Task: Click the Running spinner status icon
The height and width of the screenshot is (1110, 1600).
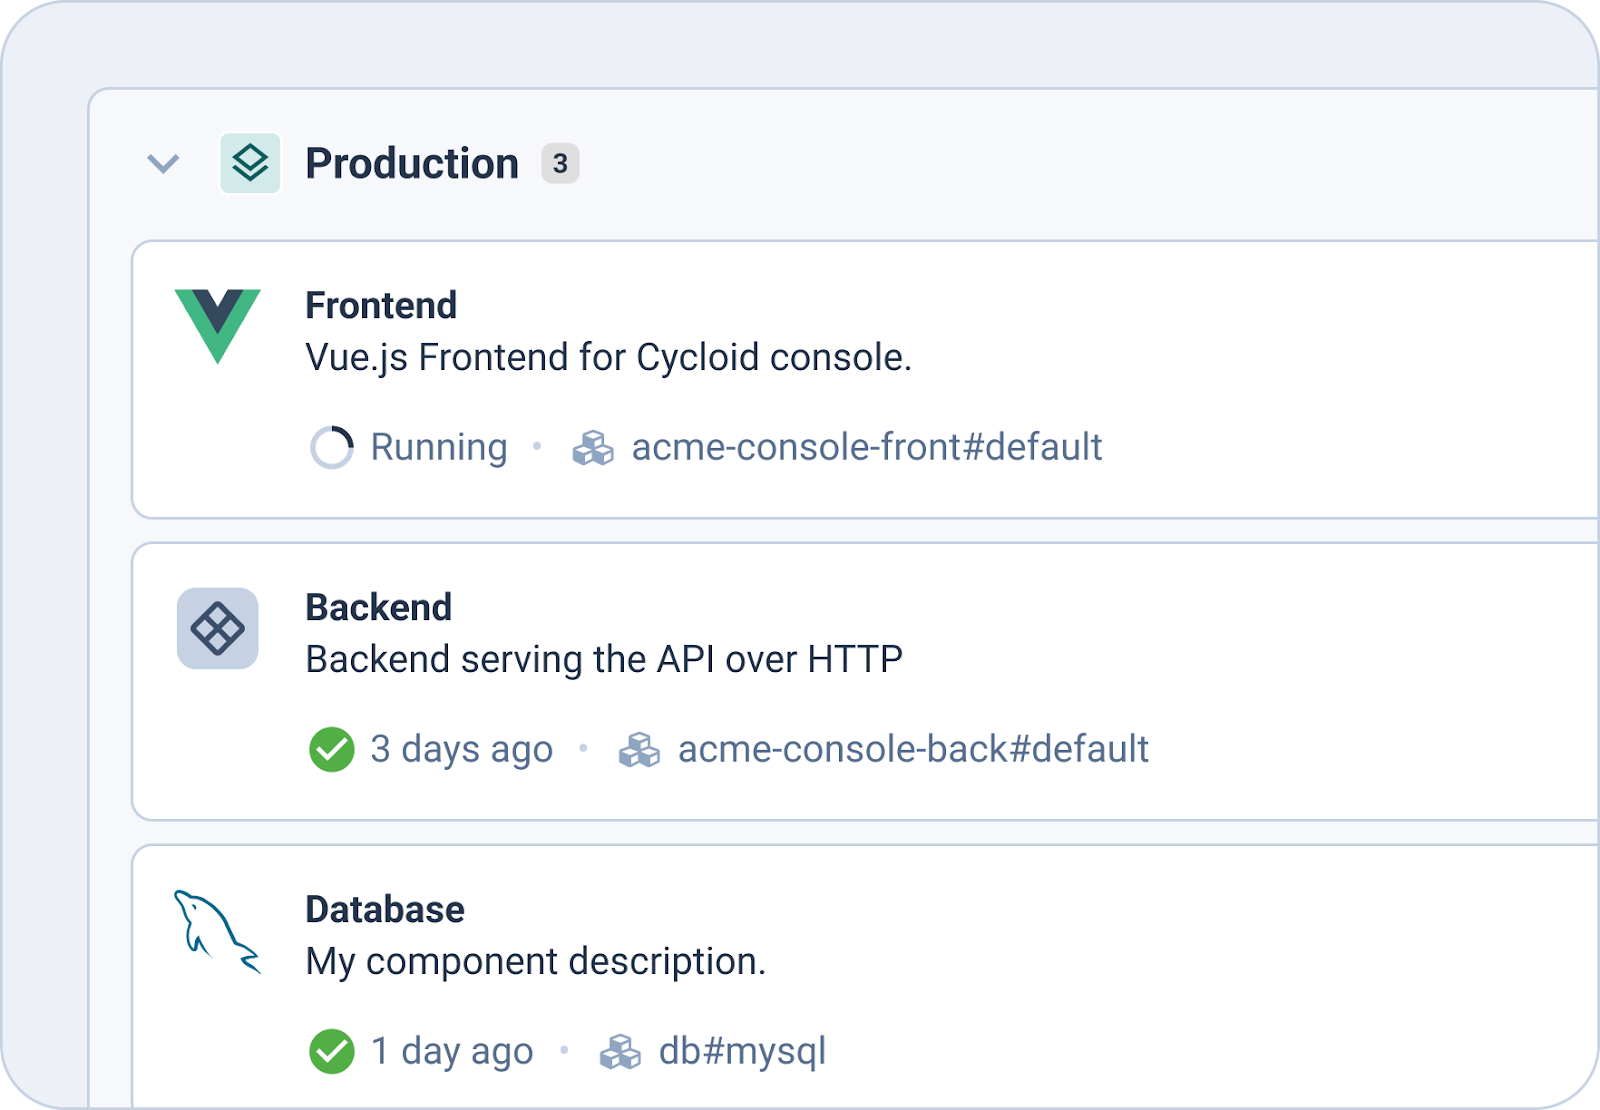Action: tap(332, 447)
